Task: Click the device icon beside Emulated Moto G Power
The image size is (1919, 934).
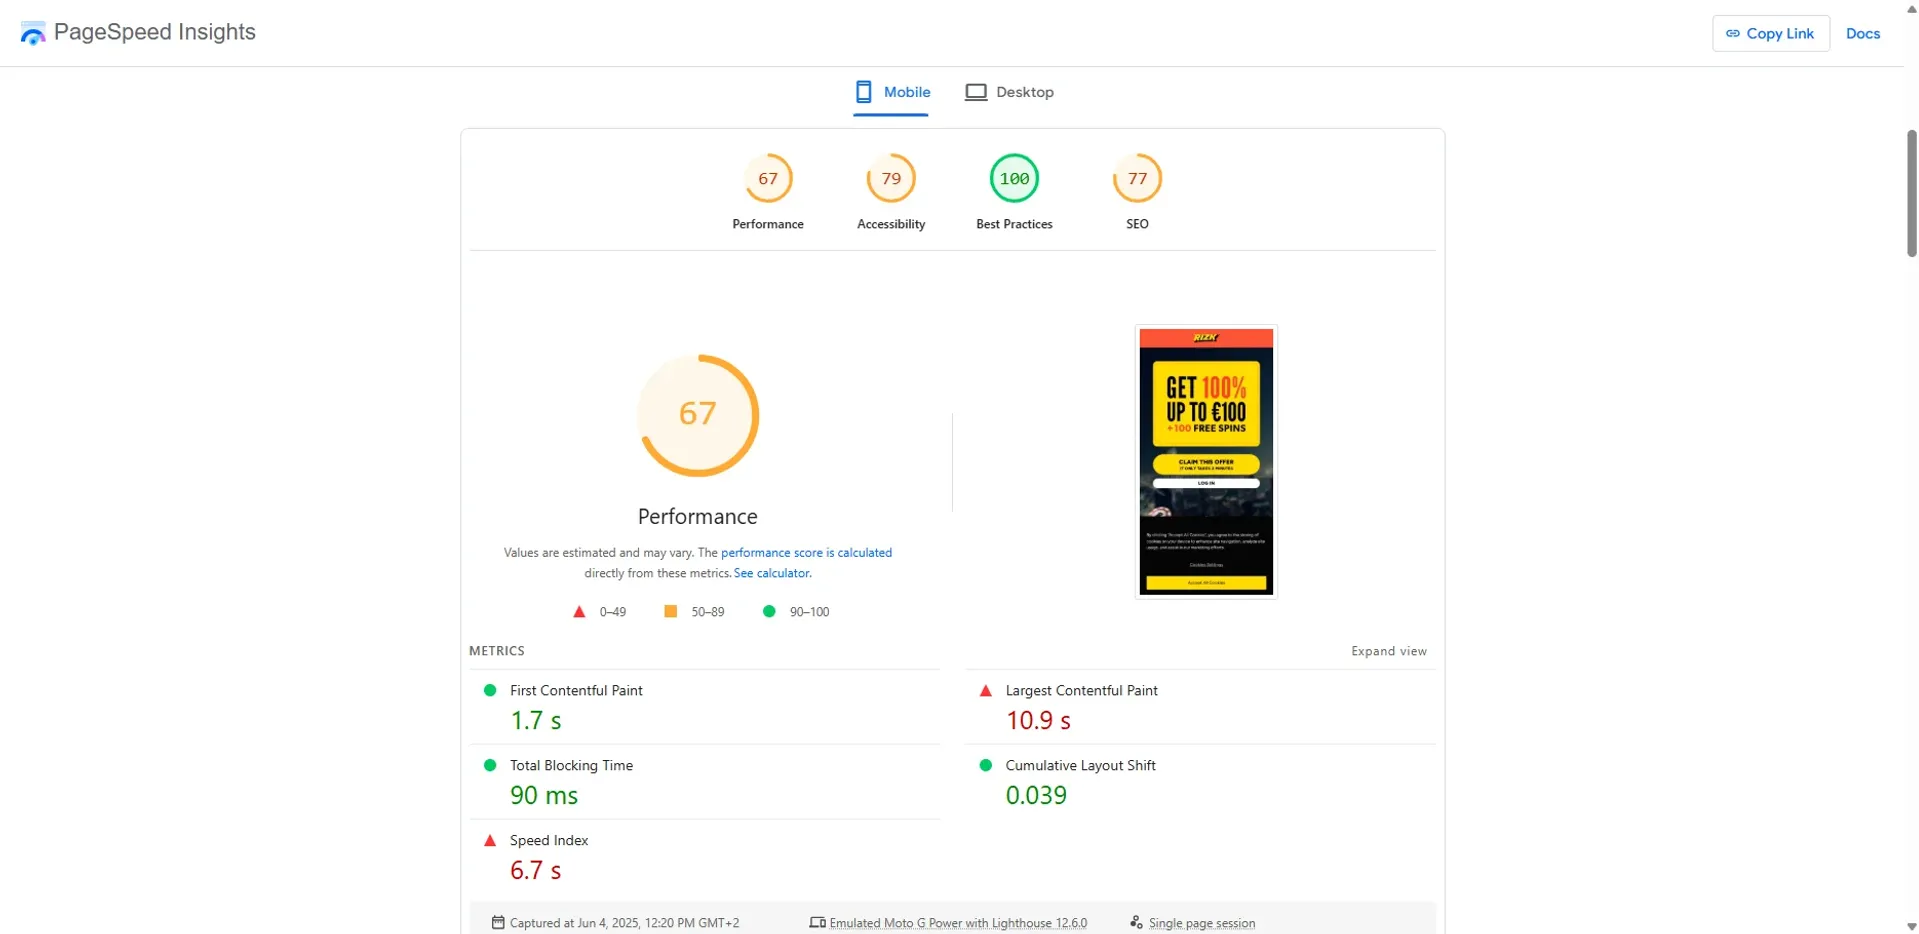Action: [x=817, y=922]
